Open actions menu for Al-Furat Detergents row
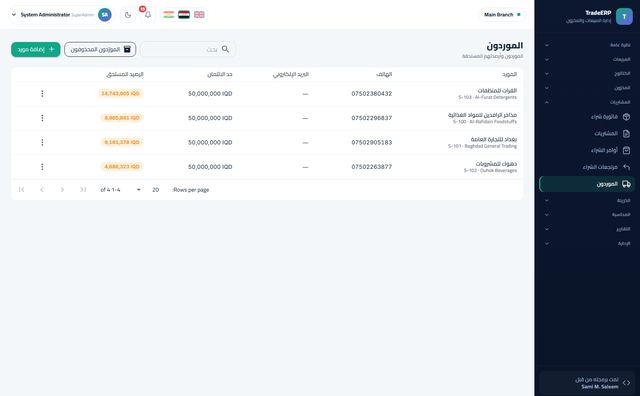The image size is (640, 396). point(42,93)
